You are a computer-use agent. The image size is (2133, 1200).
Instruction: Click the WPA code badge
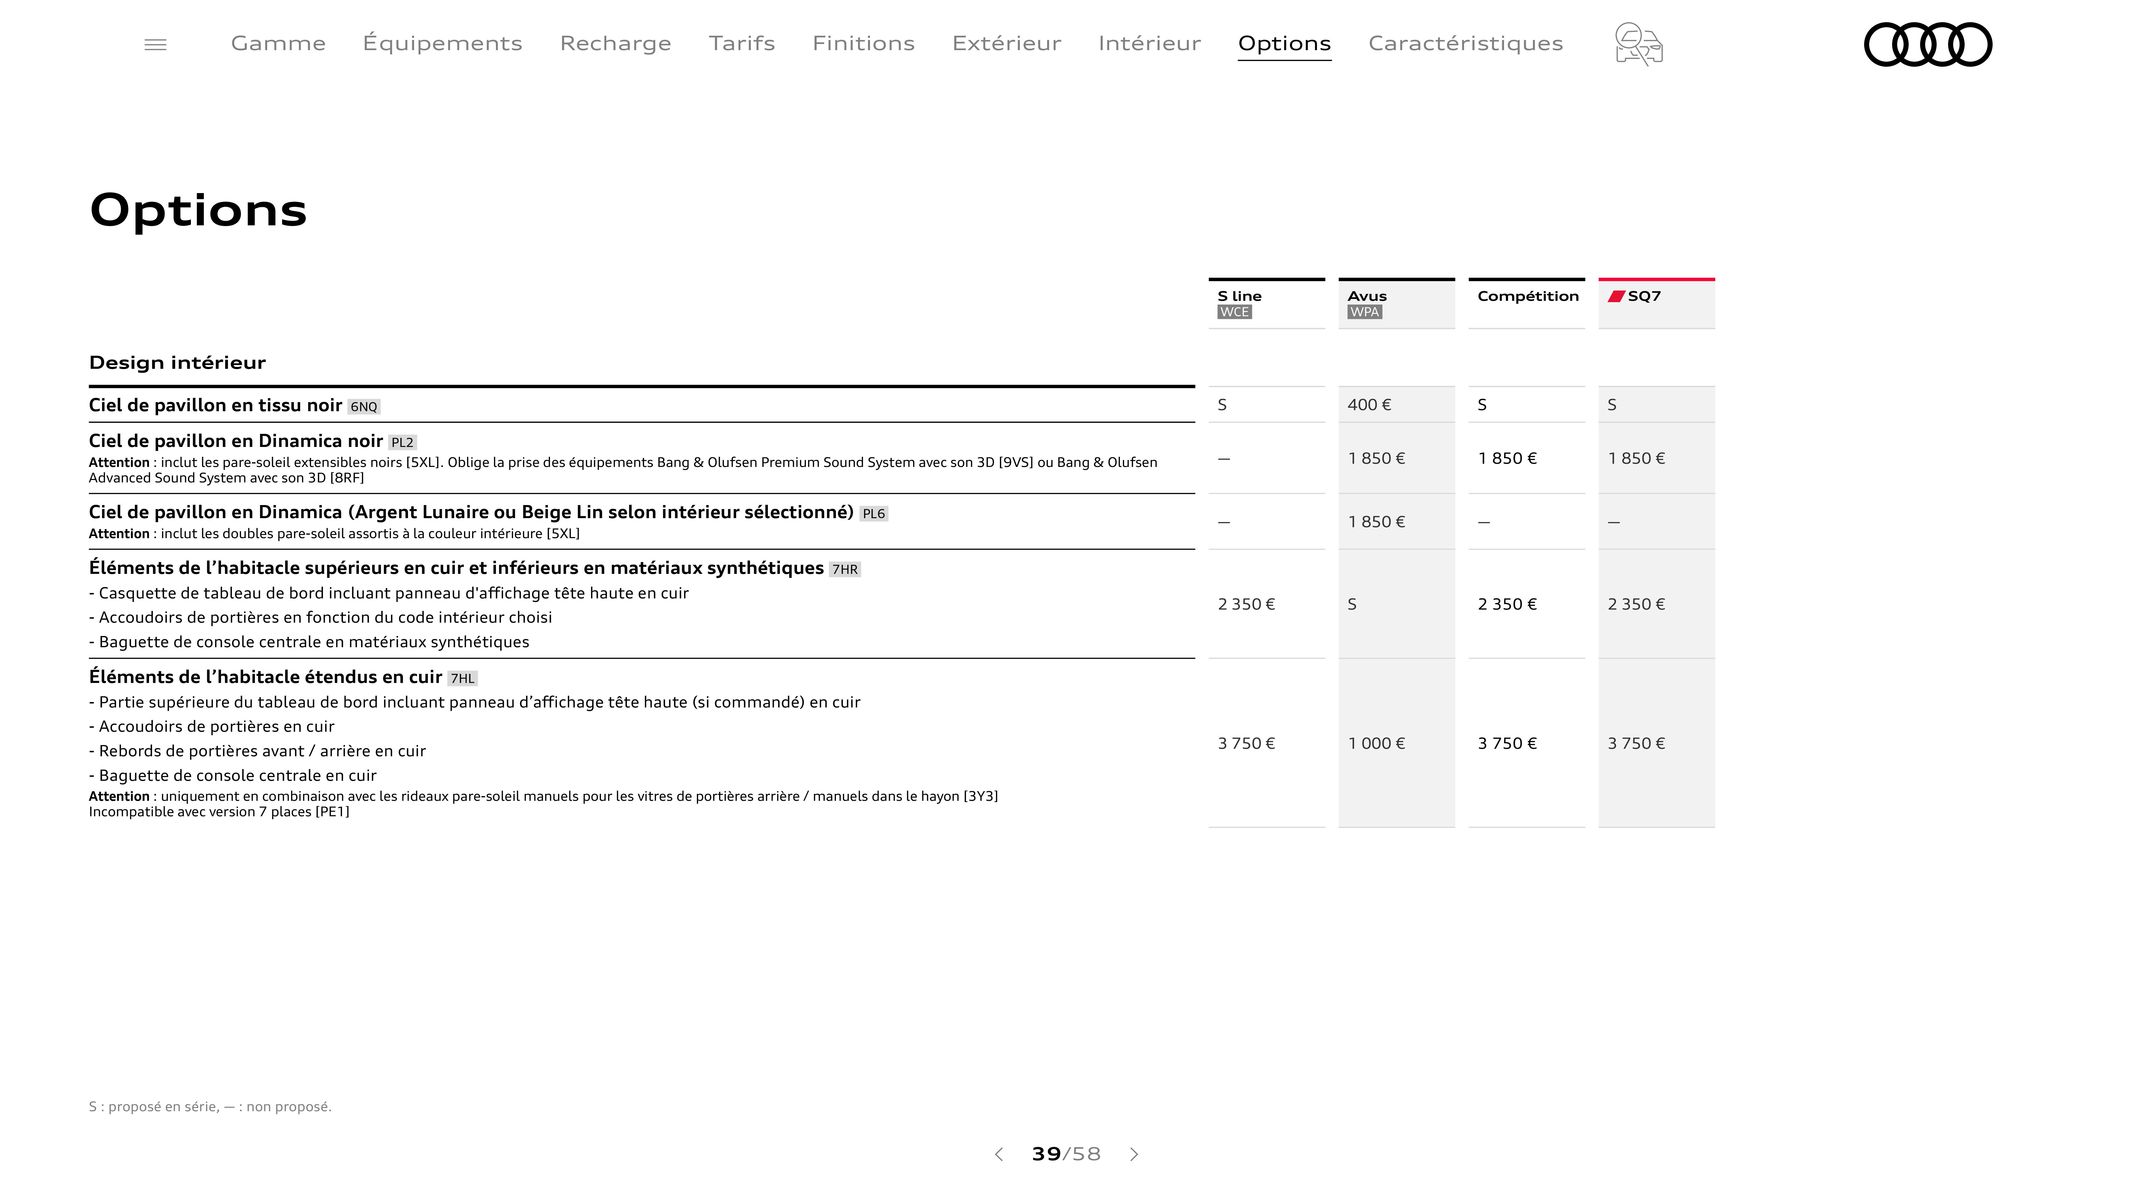point(1364,312)
